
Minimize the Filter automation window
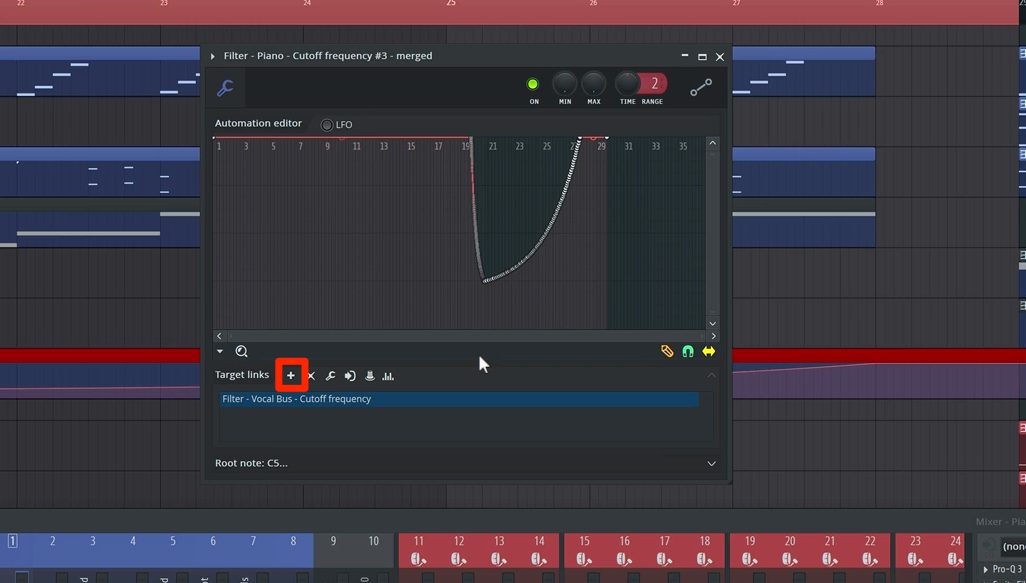pos(684,56)
